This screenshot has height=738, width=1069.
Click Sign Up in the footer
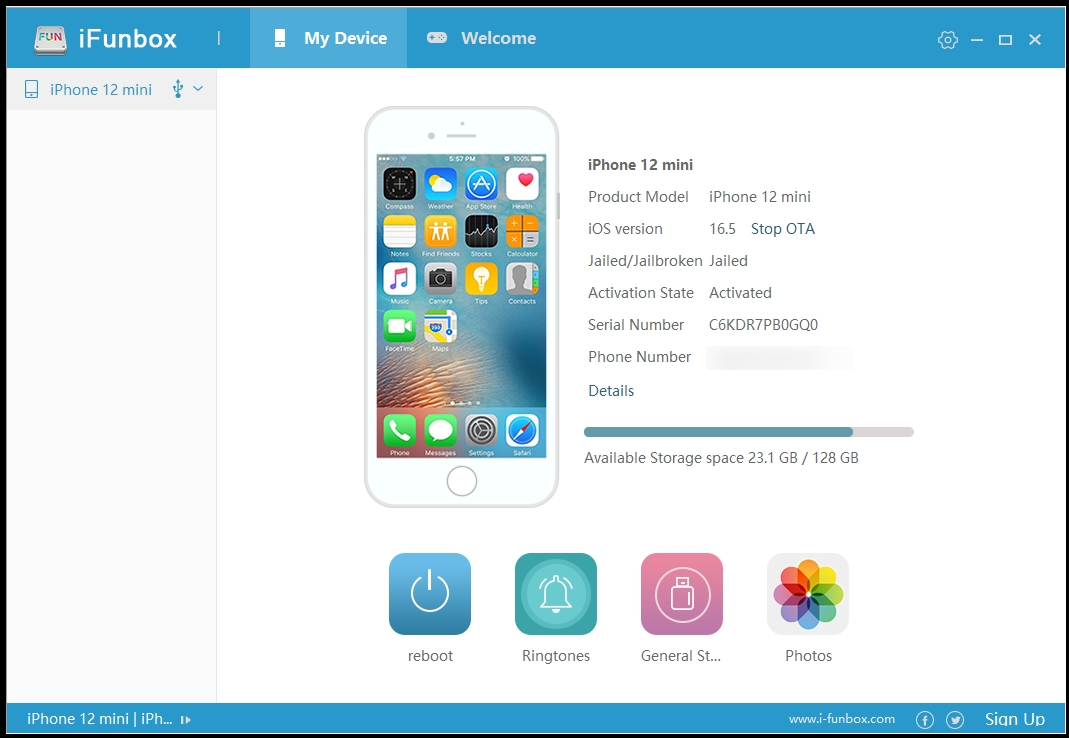tap(1014, 719)
